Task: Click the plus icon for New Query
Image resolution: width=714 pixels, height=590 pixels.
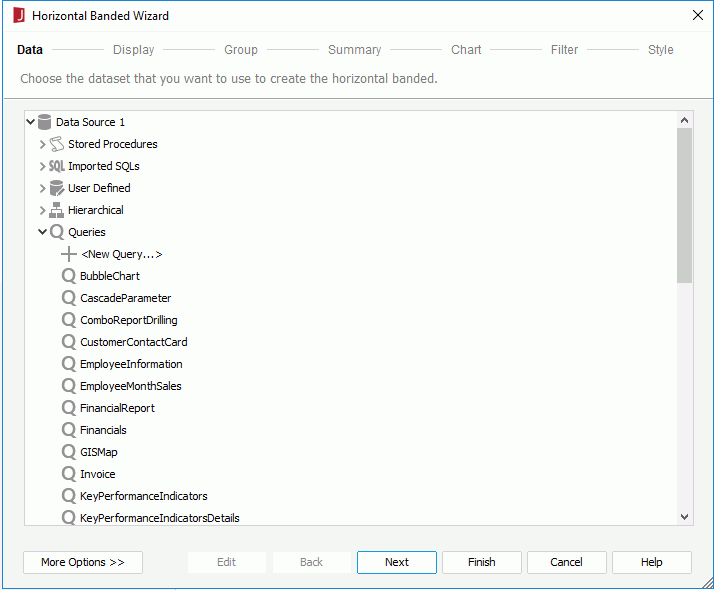Action: 69,254
